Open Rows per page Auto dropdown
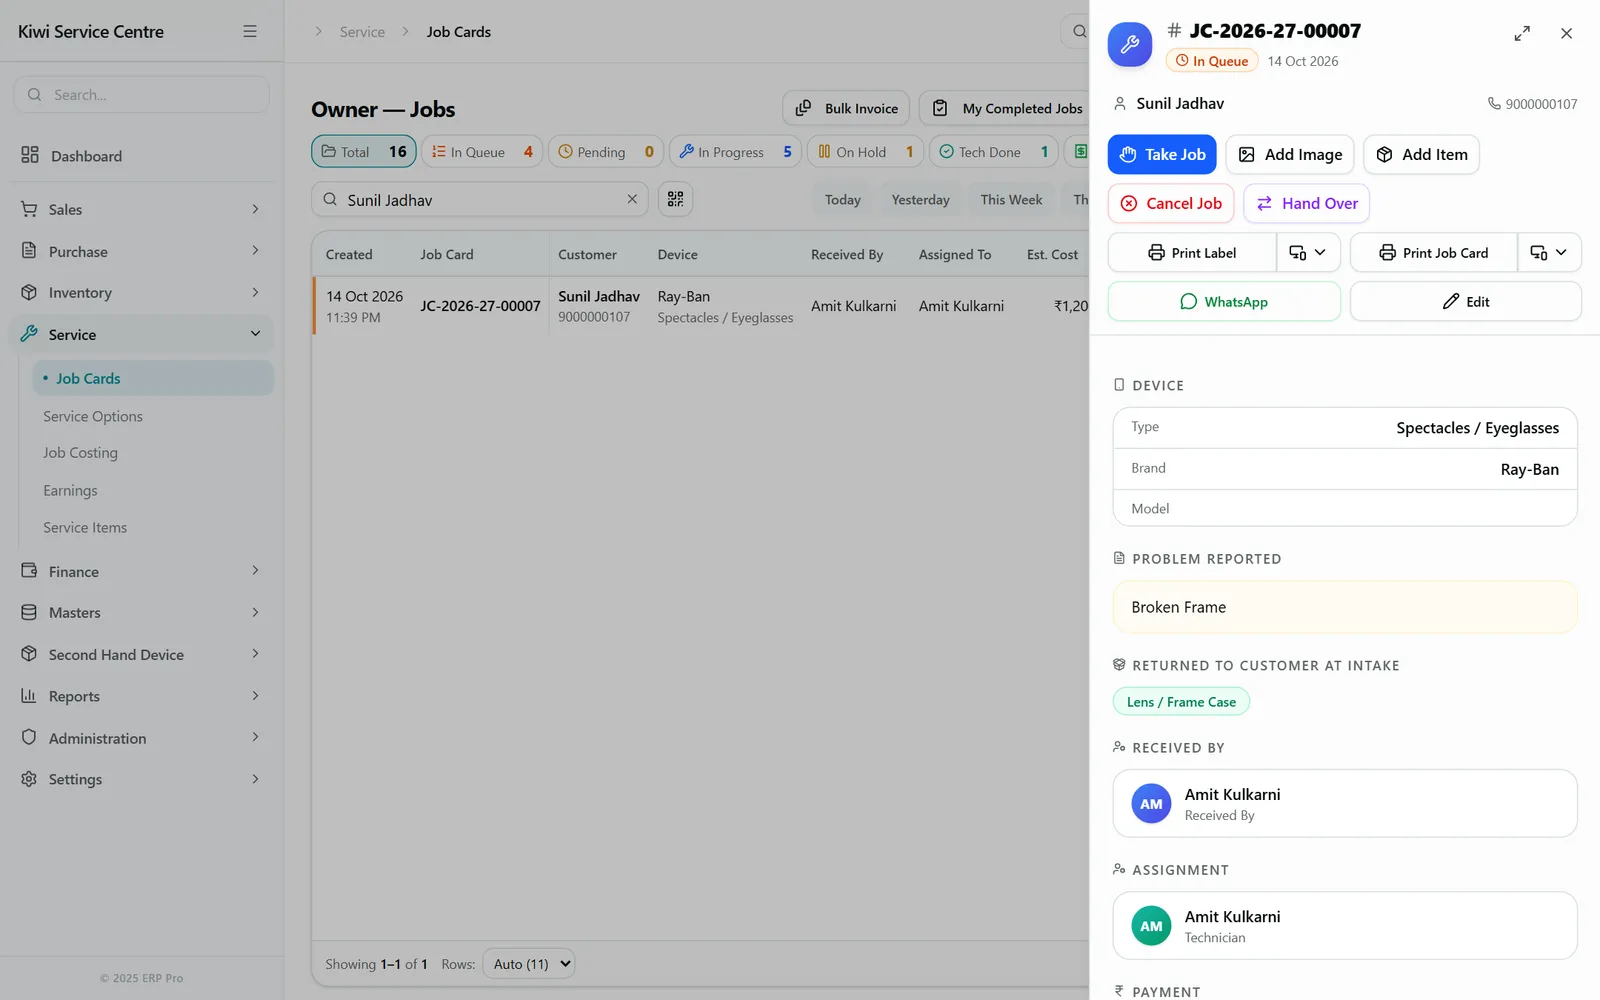 point(529,964)
